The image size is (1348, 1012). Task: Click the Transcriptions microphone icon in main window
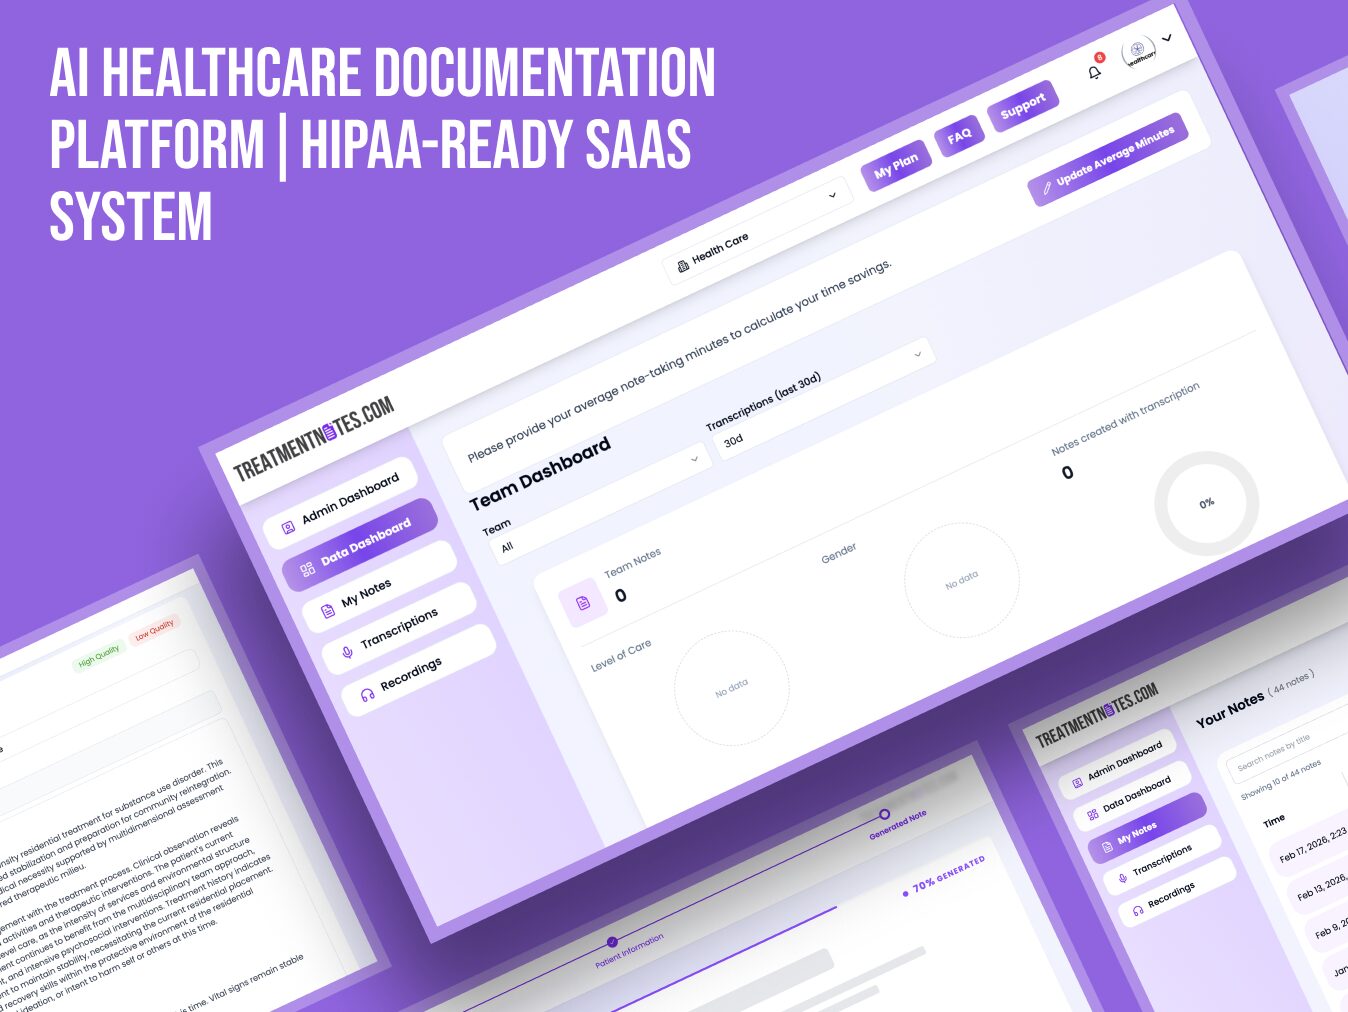point(347,652)
